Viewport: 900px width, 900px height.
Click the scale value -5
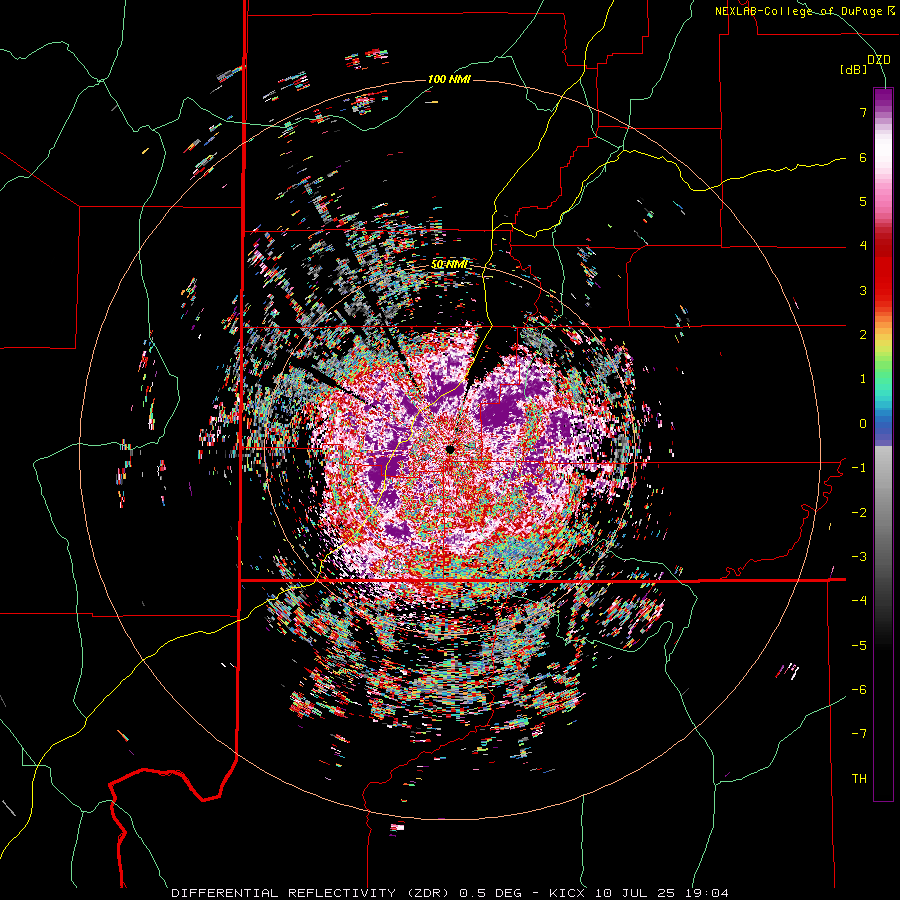[x=859, y=645]
